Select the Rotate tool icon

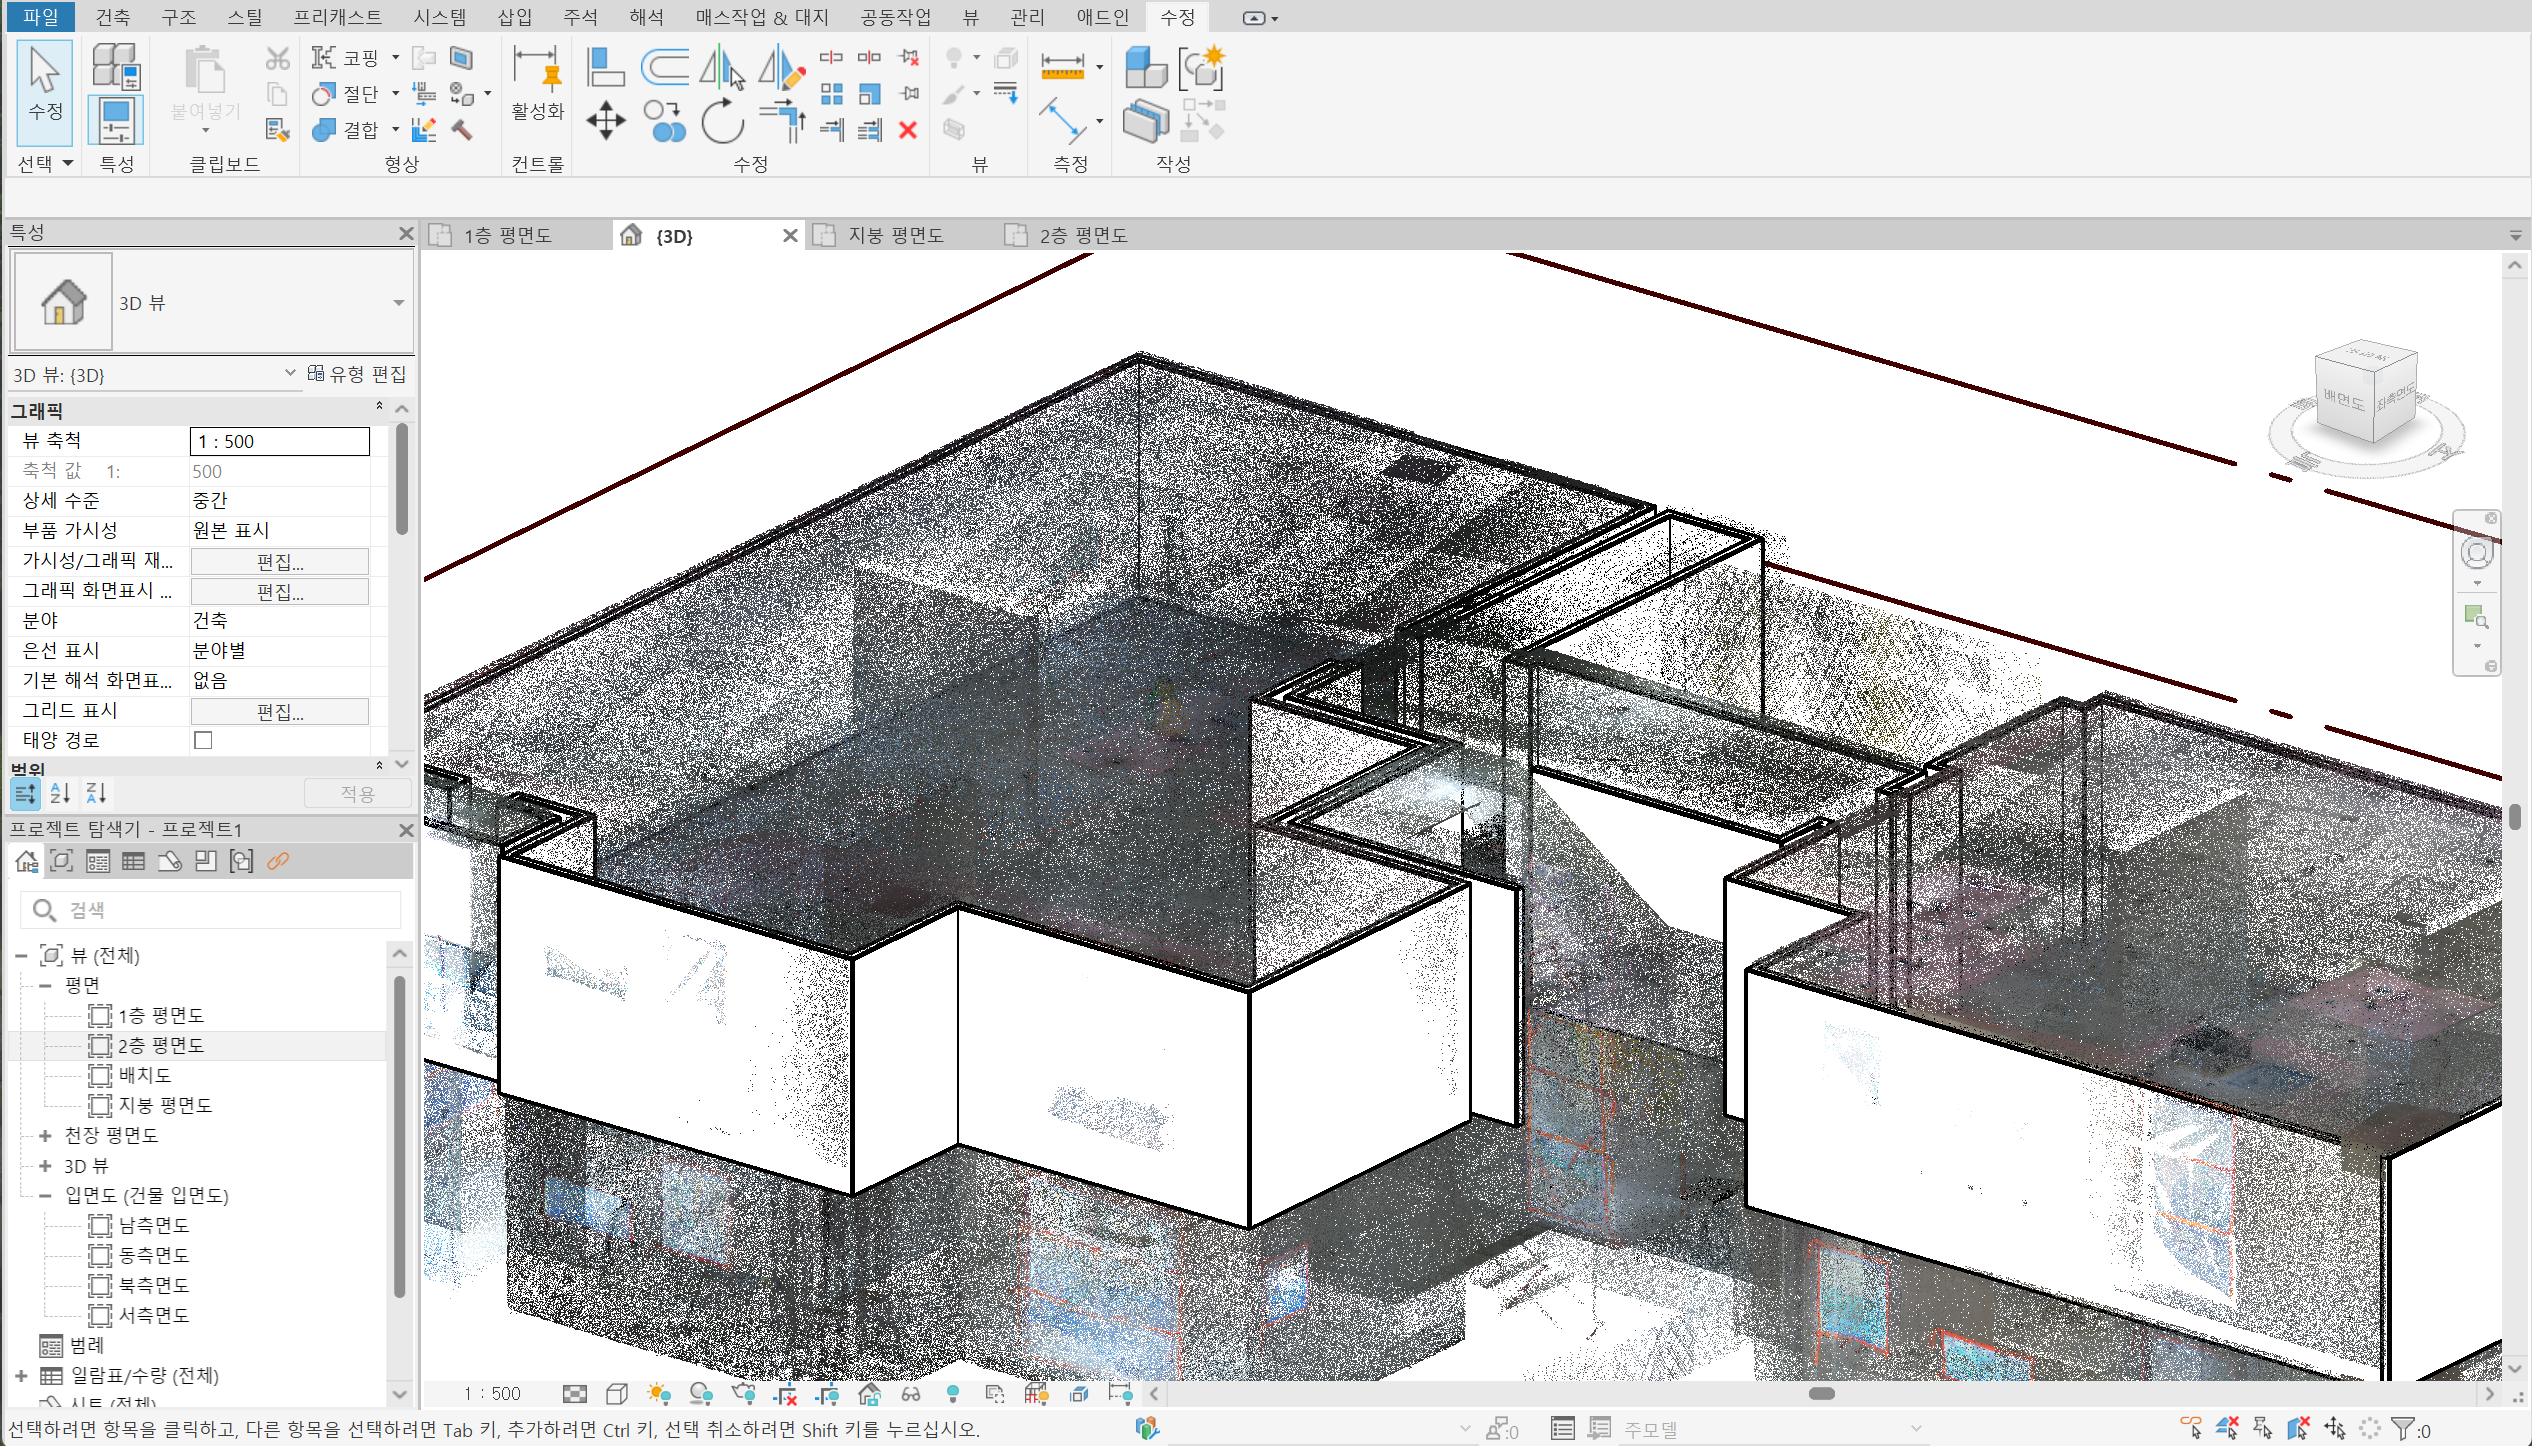(723, 121)
